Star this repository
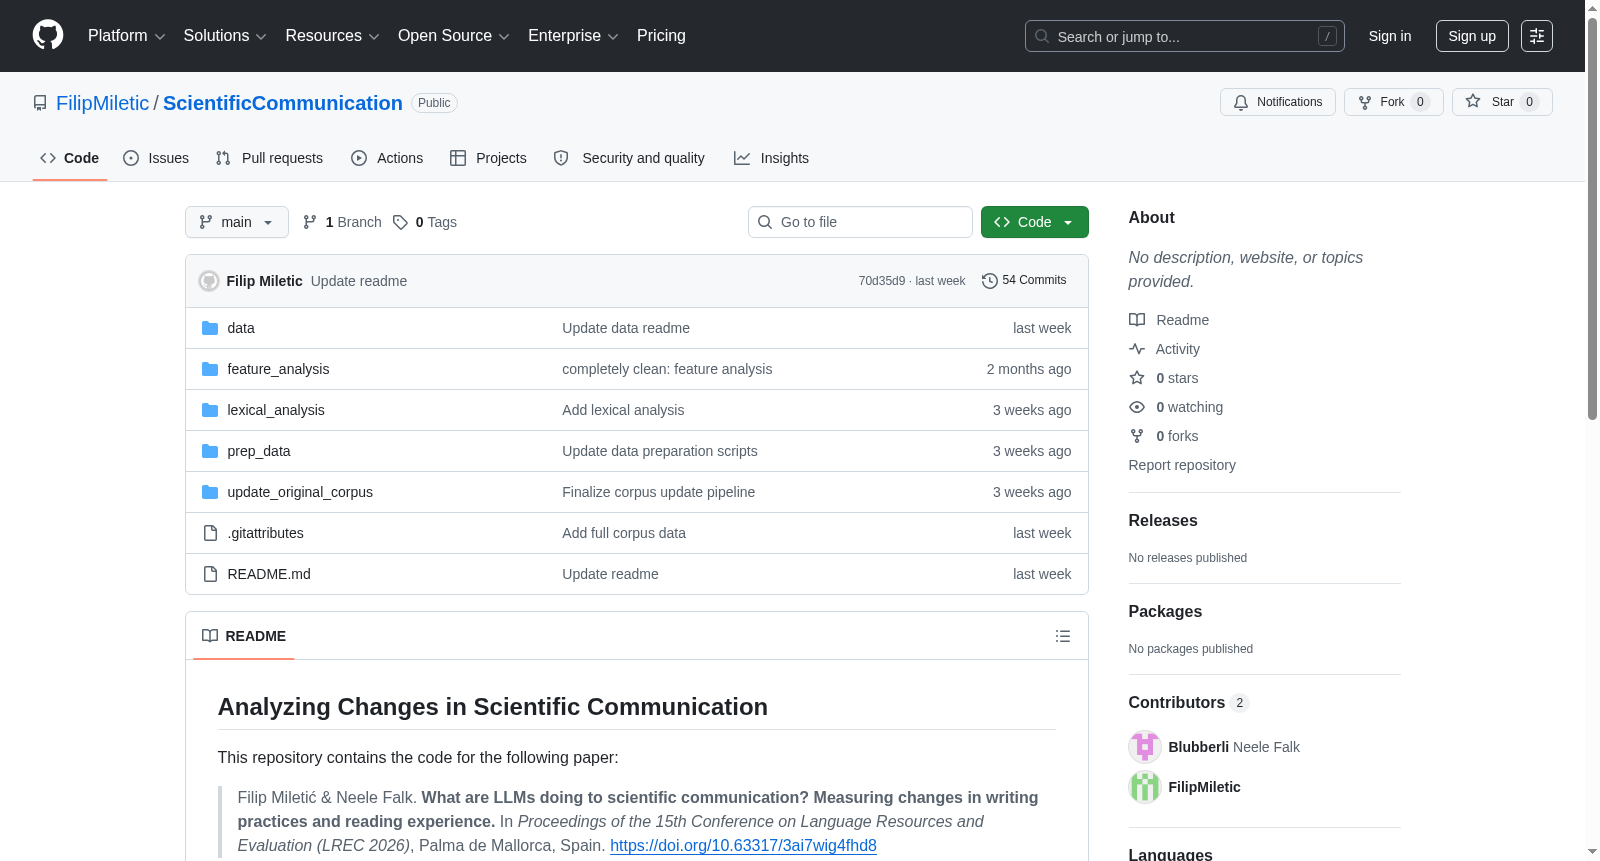This screenshot has width=1600, height=861. click(1502, 102)
